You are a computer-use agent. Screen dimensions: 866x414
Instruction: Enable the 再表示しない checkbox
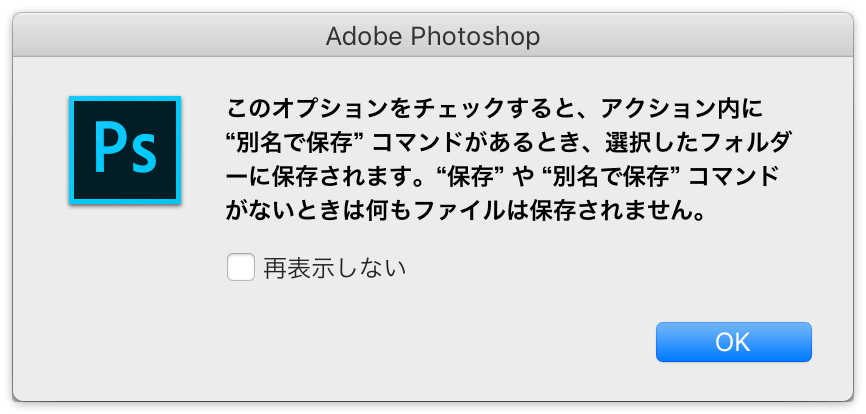pos(241,267)
